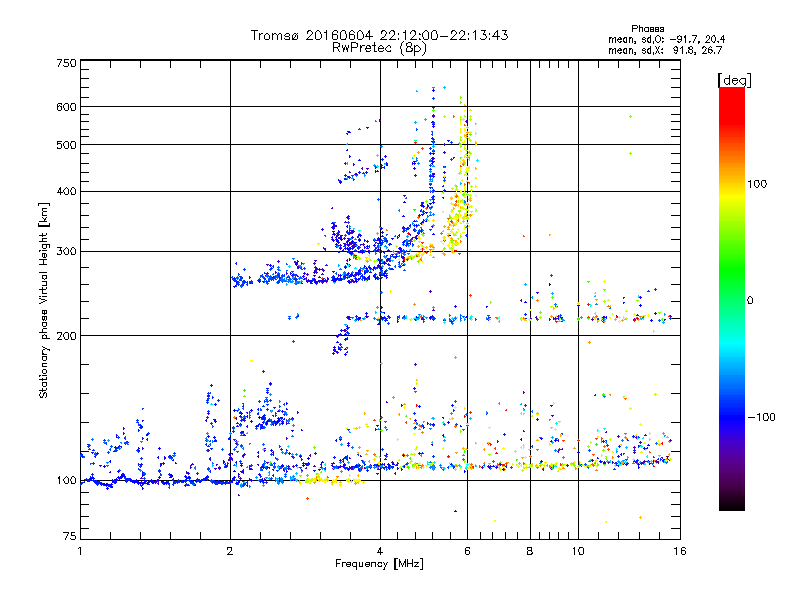Click the x-axis label "Frequency [MHz]"
The height and width of the screenshot is (600, 800).
[x=379, y=564]
